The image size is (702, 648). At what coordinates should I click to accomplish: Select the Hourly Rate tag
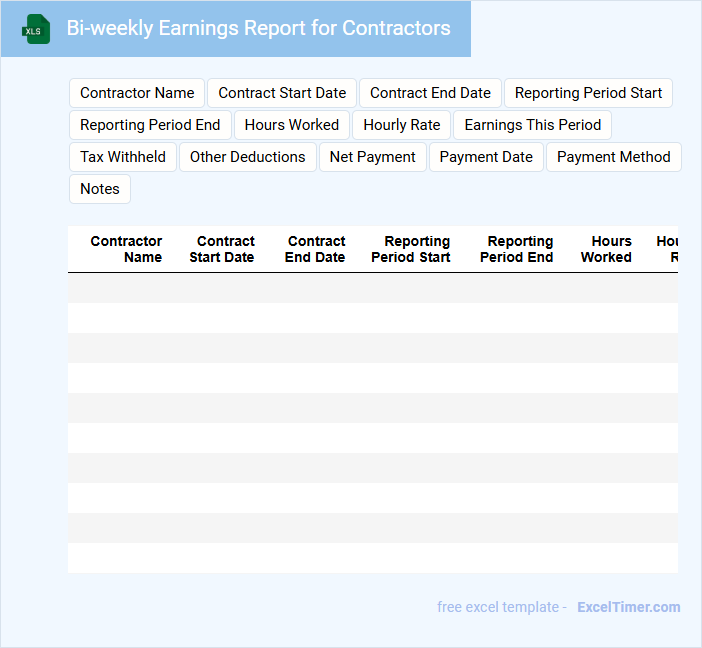point(402,125)
